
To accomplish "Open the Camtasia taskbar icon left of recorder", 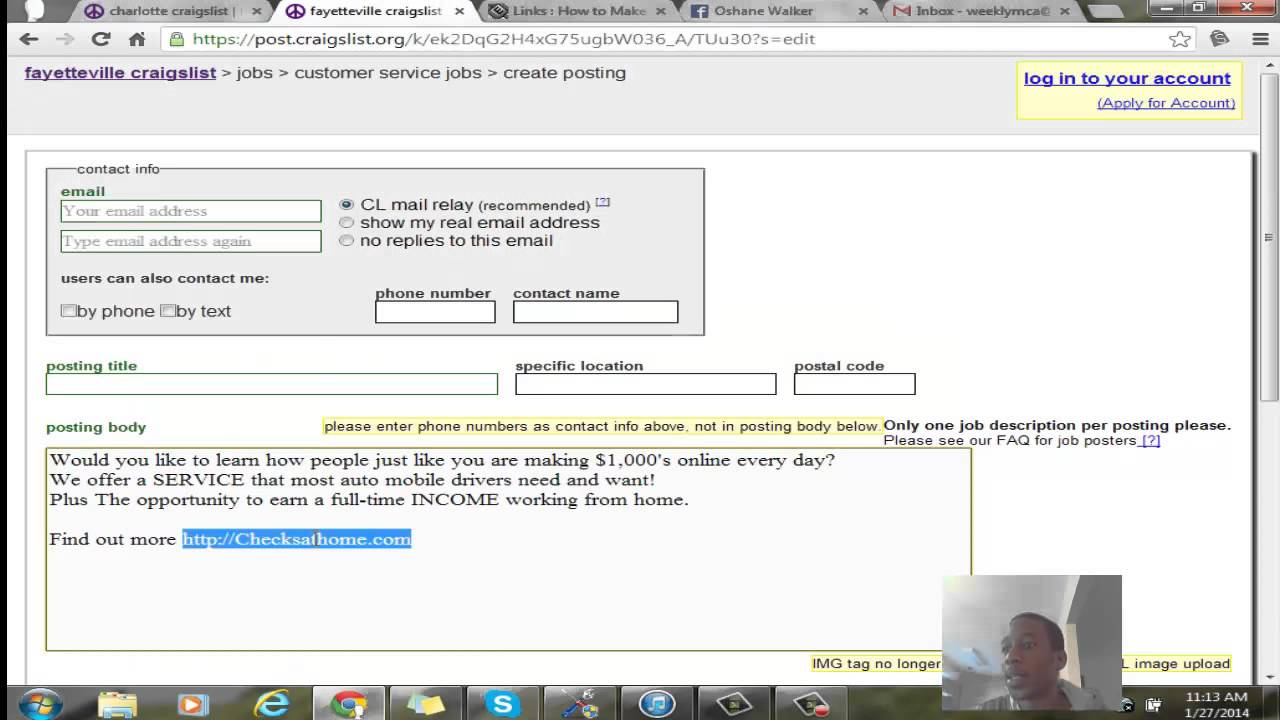I will tap(734, 704).
